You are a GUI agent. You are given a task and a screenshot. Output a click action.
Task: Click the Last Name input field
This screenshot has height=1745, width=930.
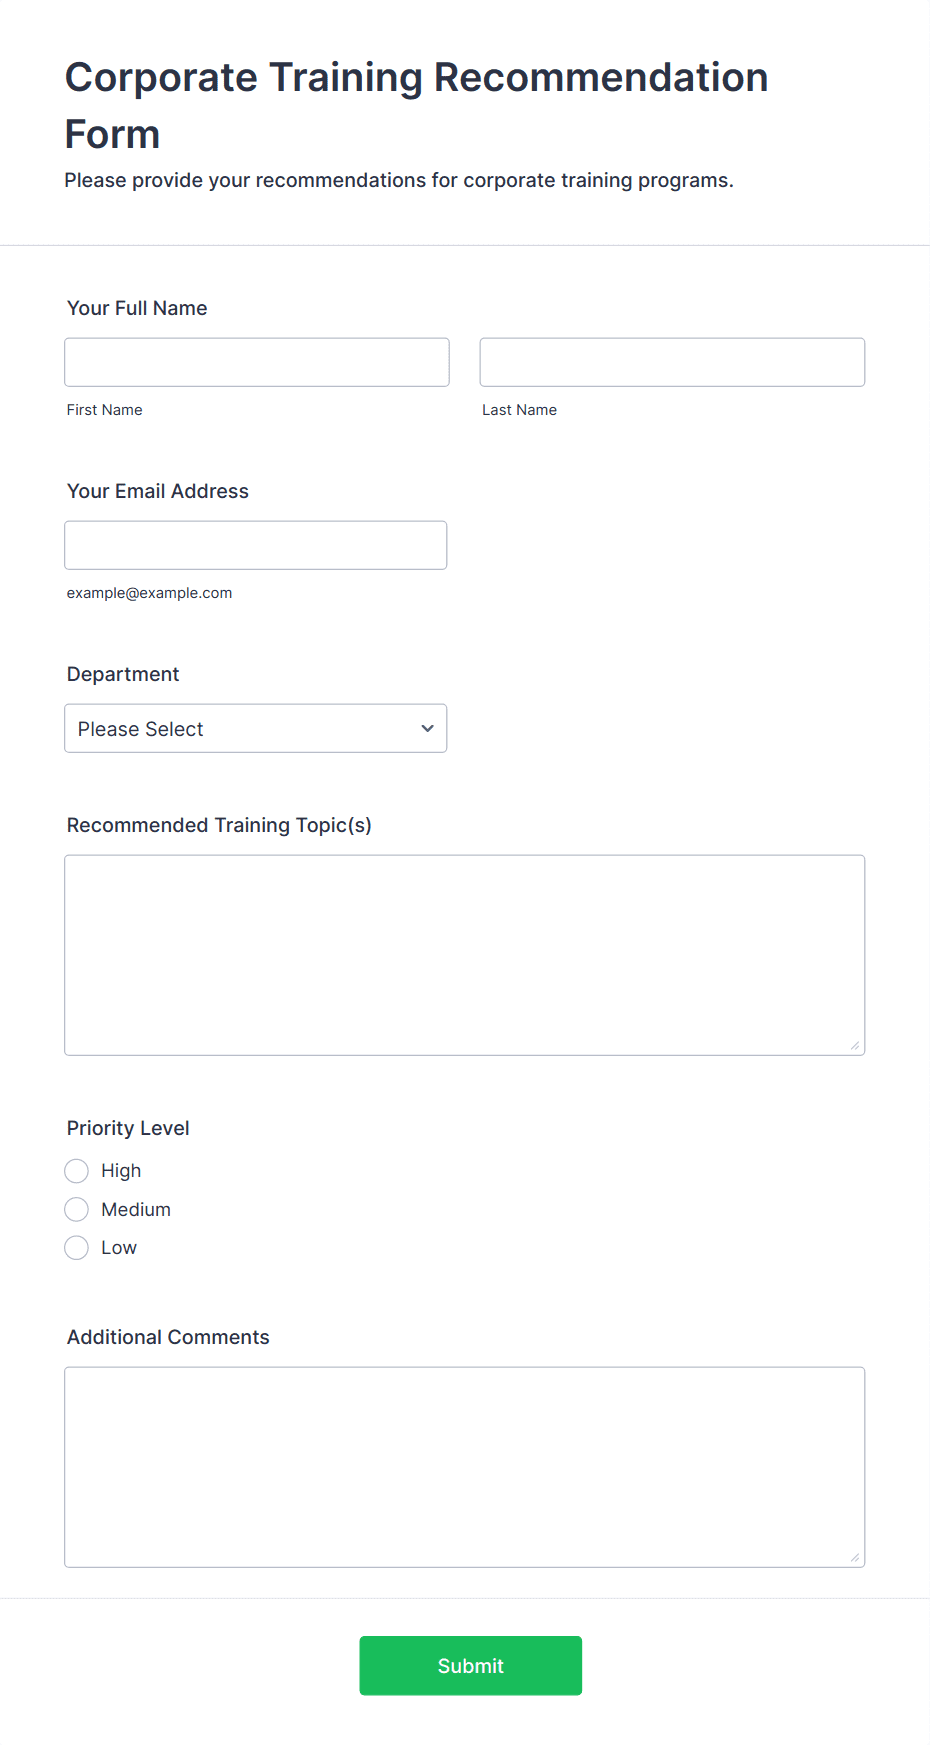pos(672,362)
